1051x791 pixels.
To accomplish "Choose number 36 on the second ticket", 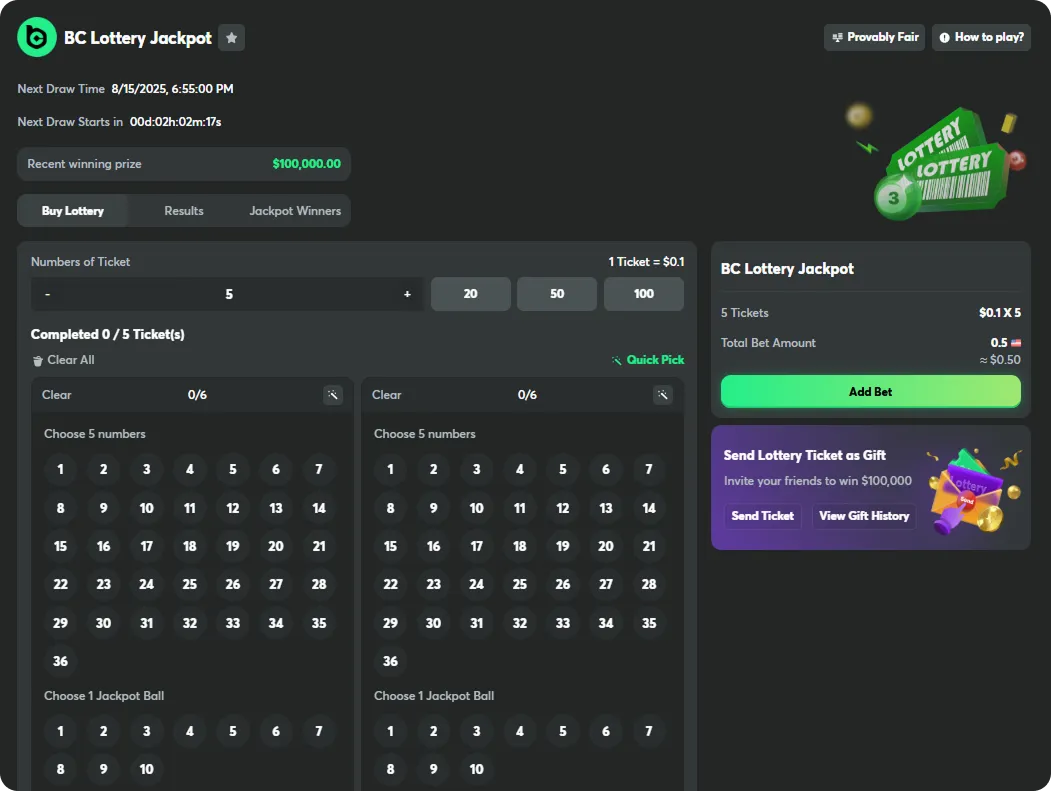I will tap(391, 662).
